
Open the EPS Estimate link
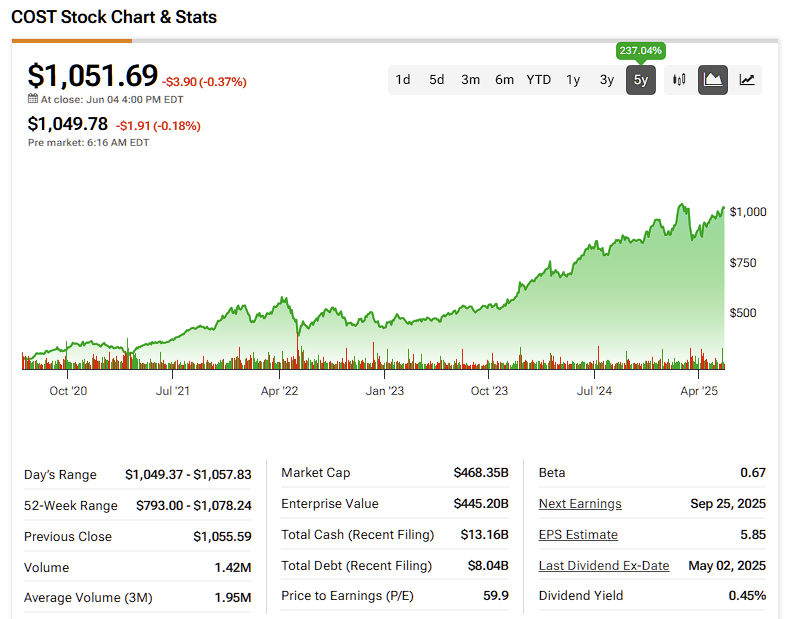click(578, 534)
